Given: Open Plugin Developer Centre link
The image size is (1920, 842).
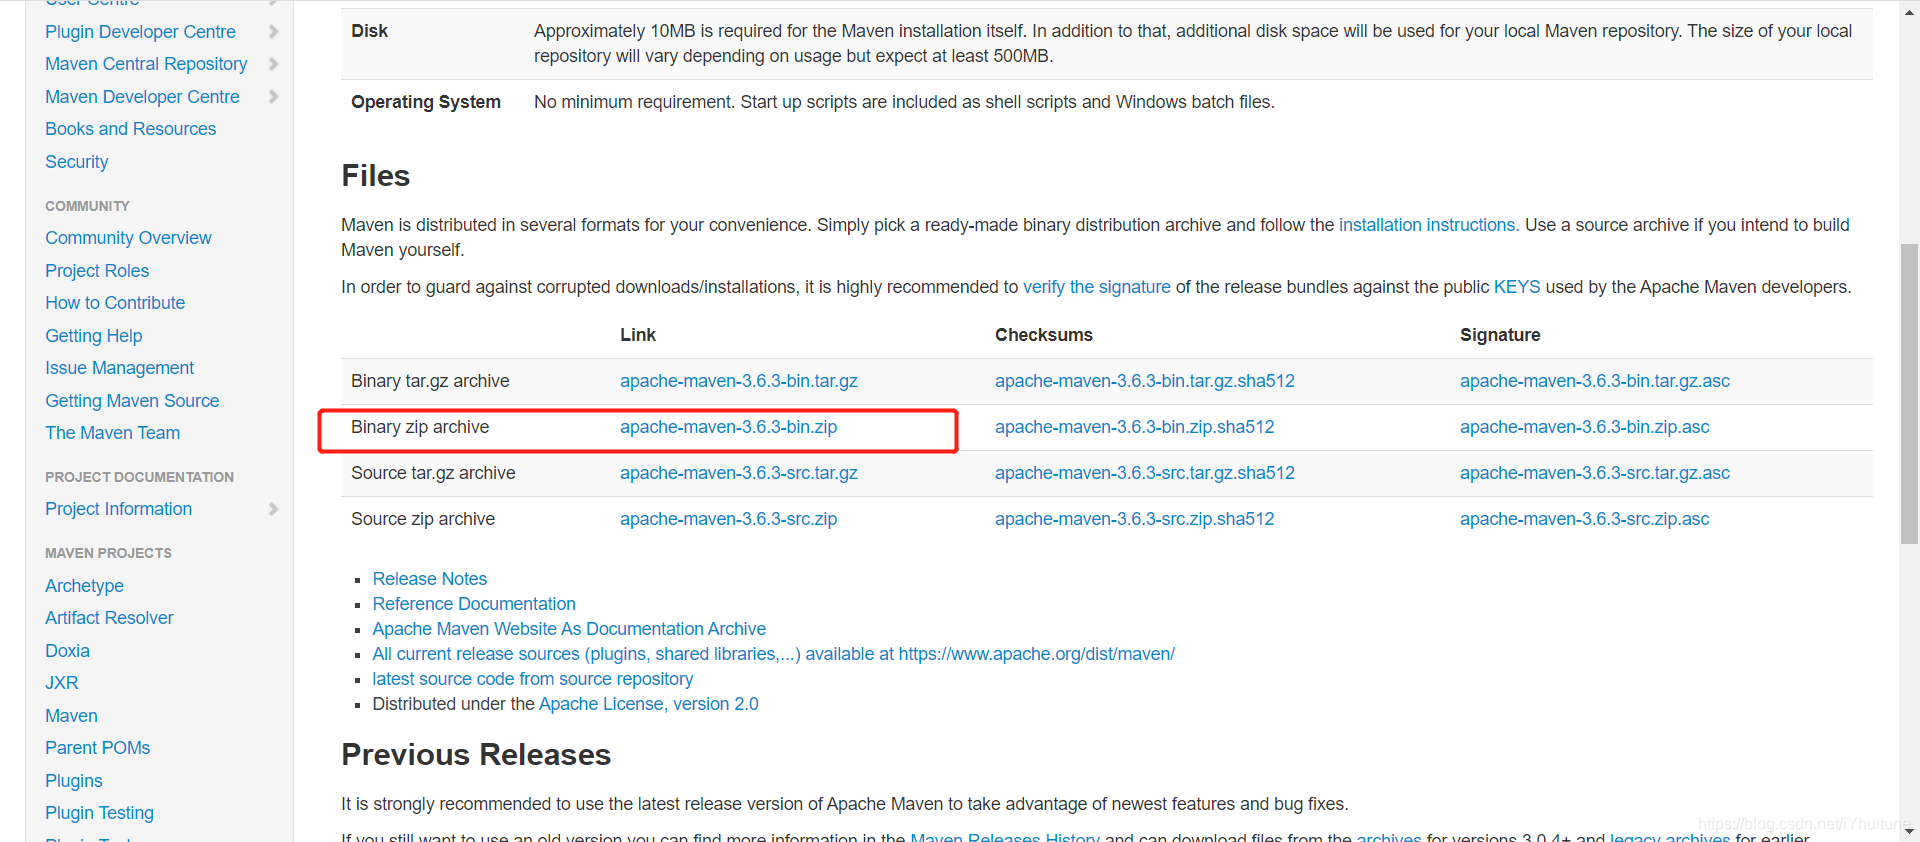Looking at the screenshot, I should click(140, 32).
